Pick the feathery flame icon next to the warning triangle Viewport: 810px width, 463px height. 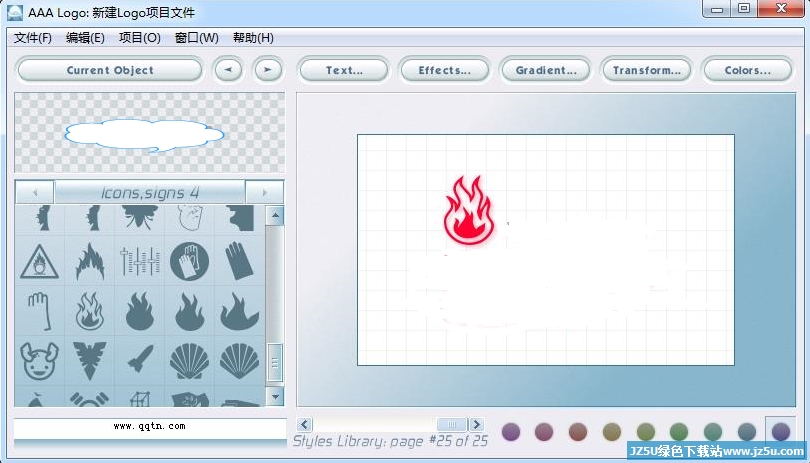[90, 262]
